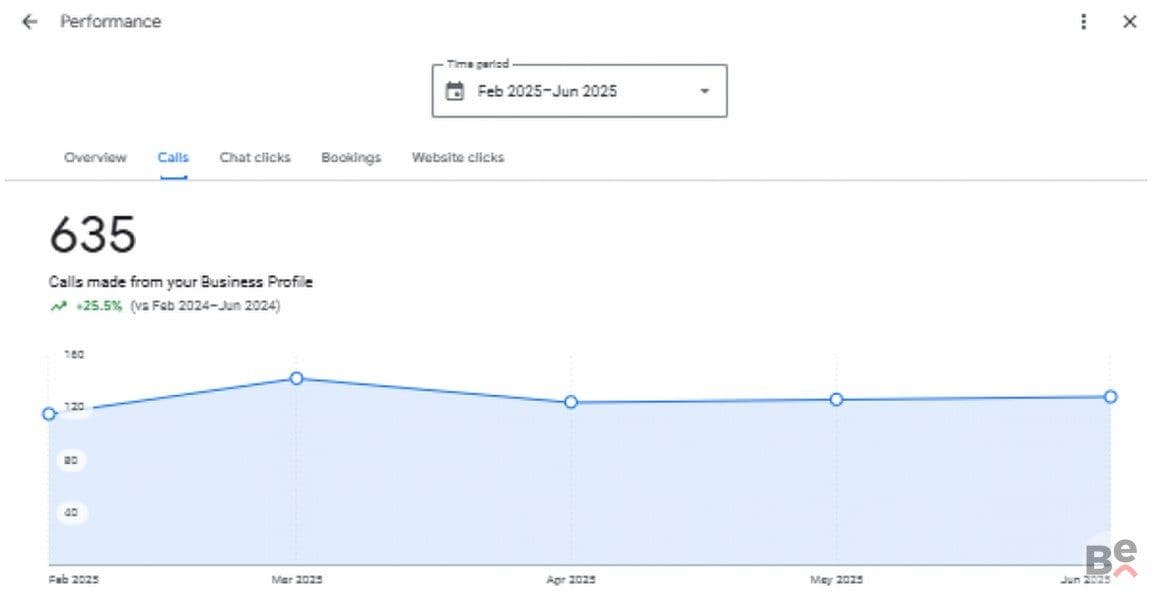Viewport: 1152px width, 600px height.
Task: Click the May 2025 data point on chart
Action: pyautogui.click(x=836, y=400)
